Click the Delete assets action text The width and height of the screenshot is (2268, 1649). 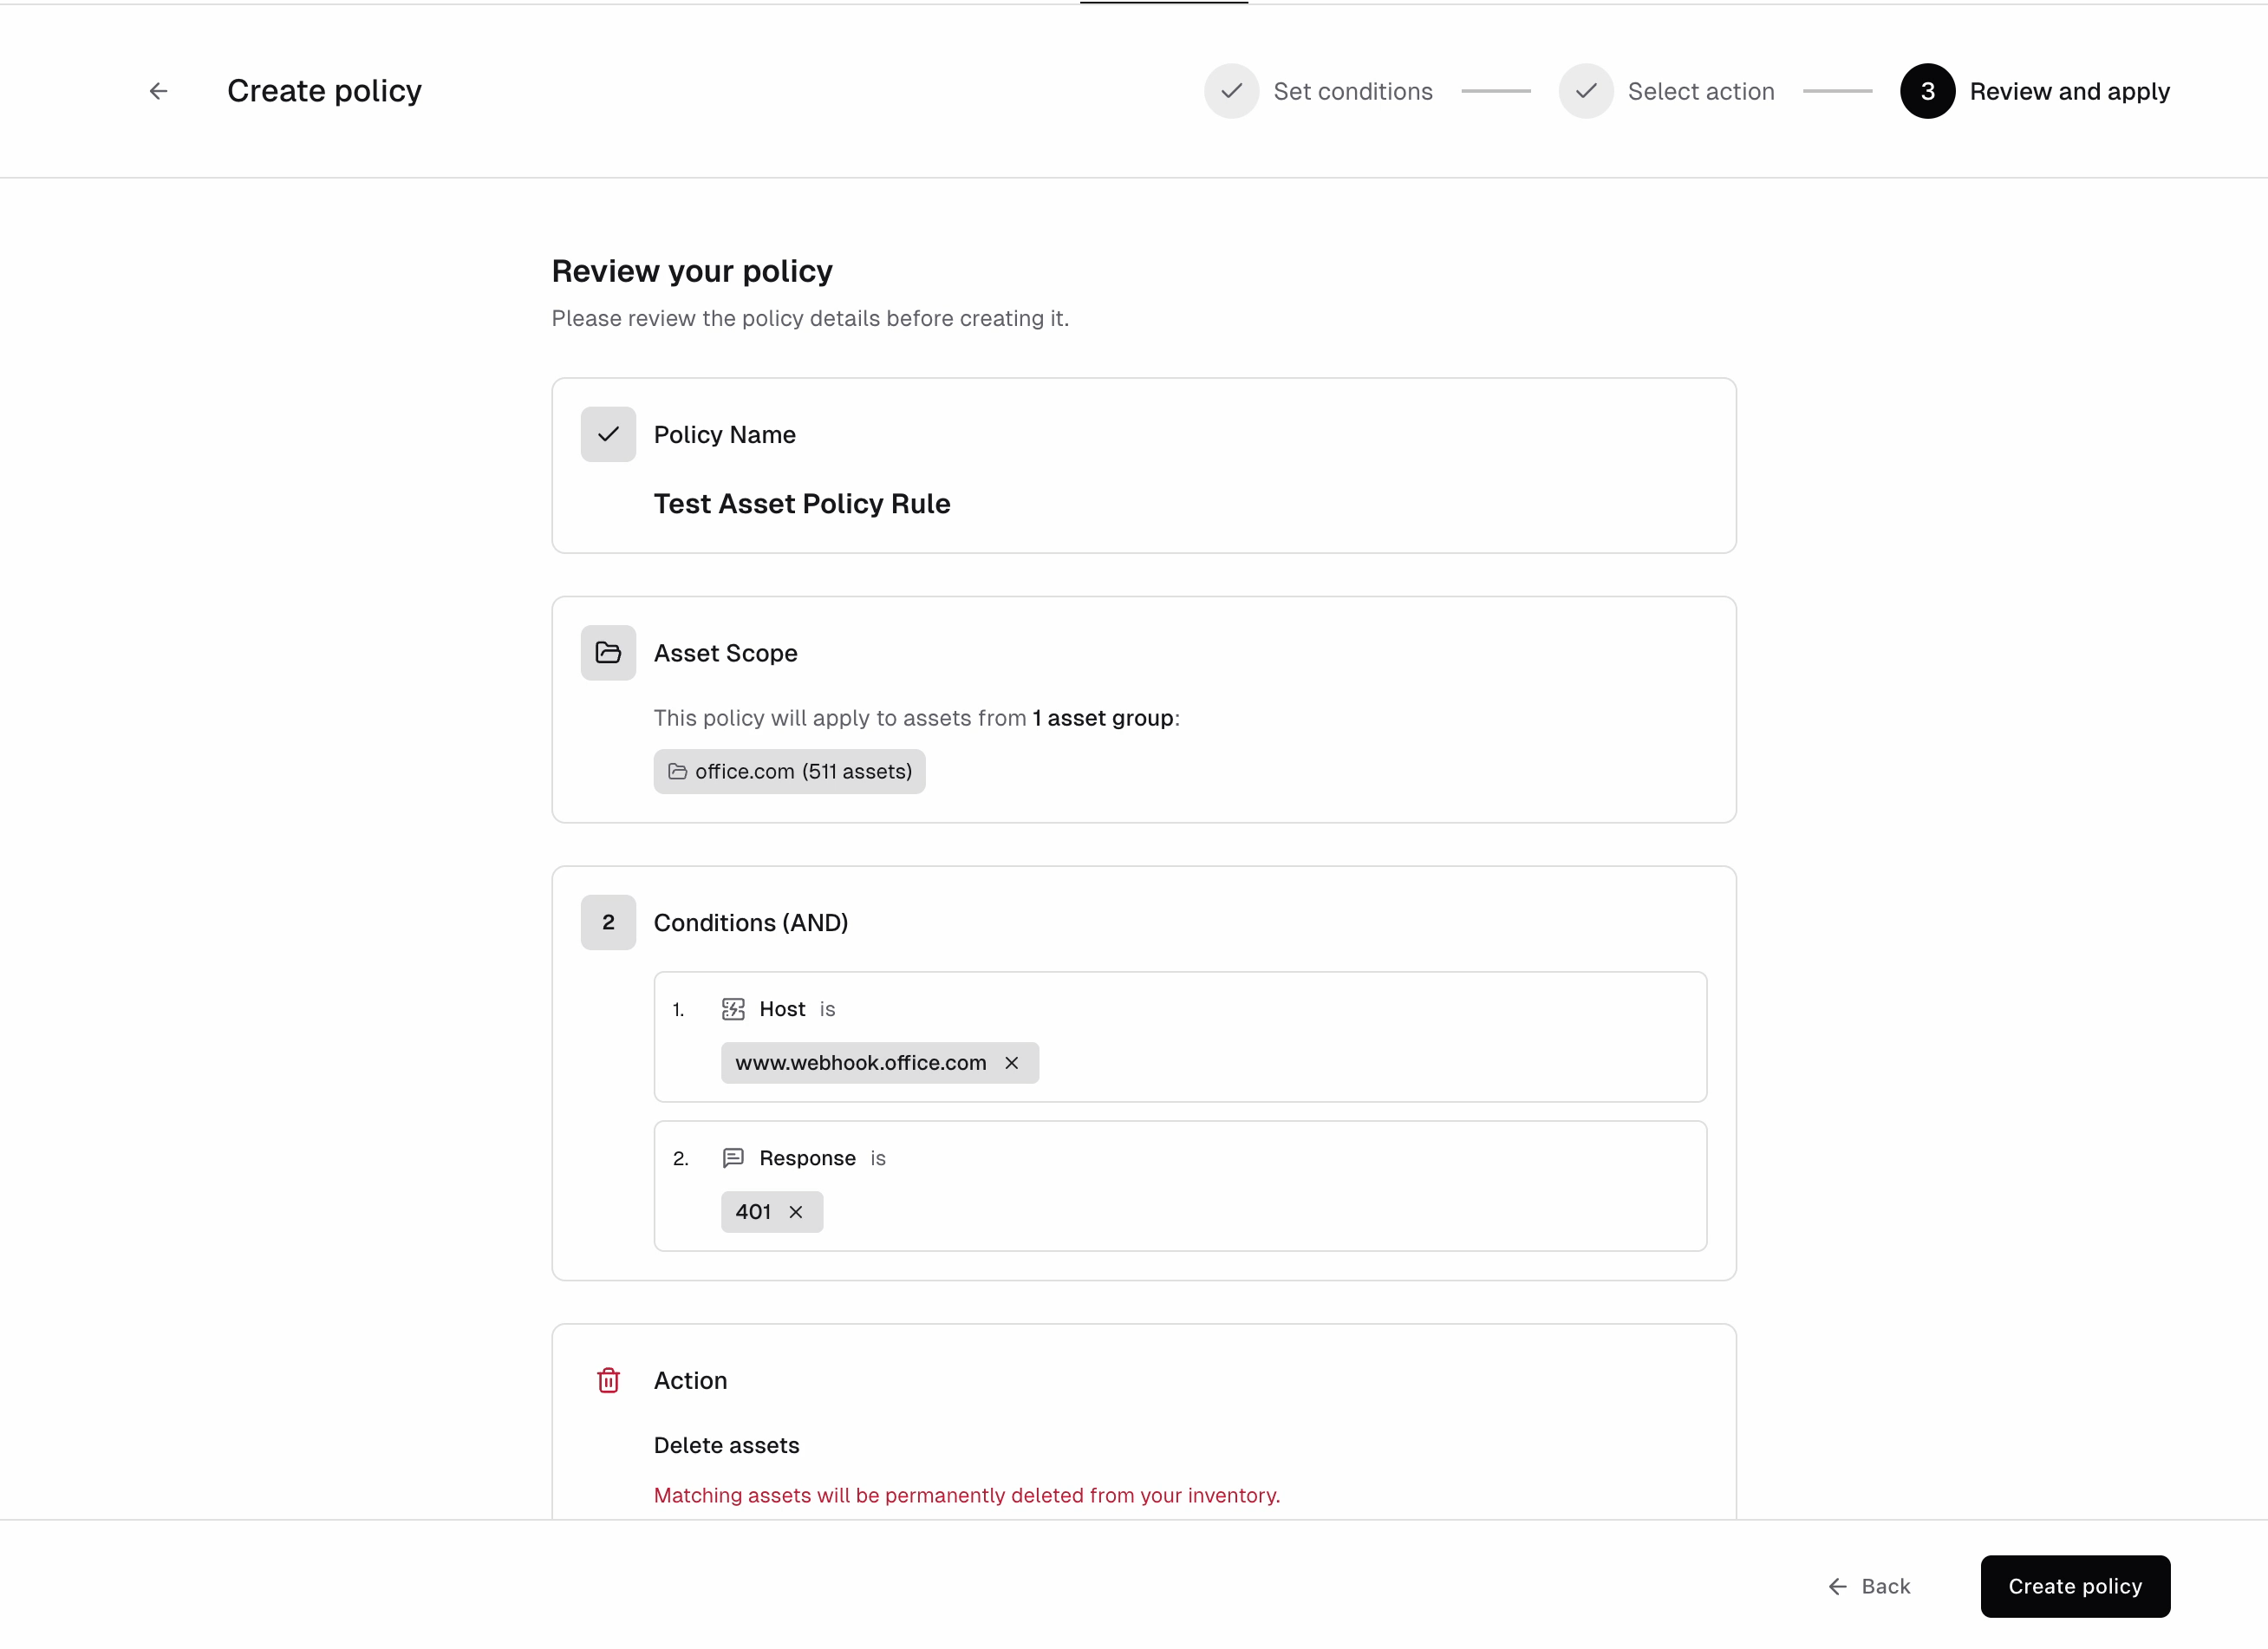click(x=726, y=1445)
